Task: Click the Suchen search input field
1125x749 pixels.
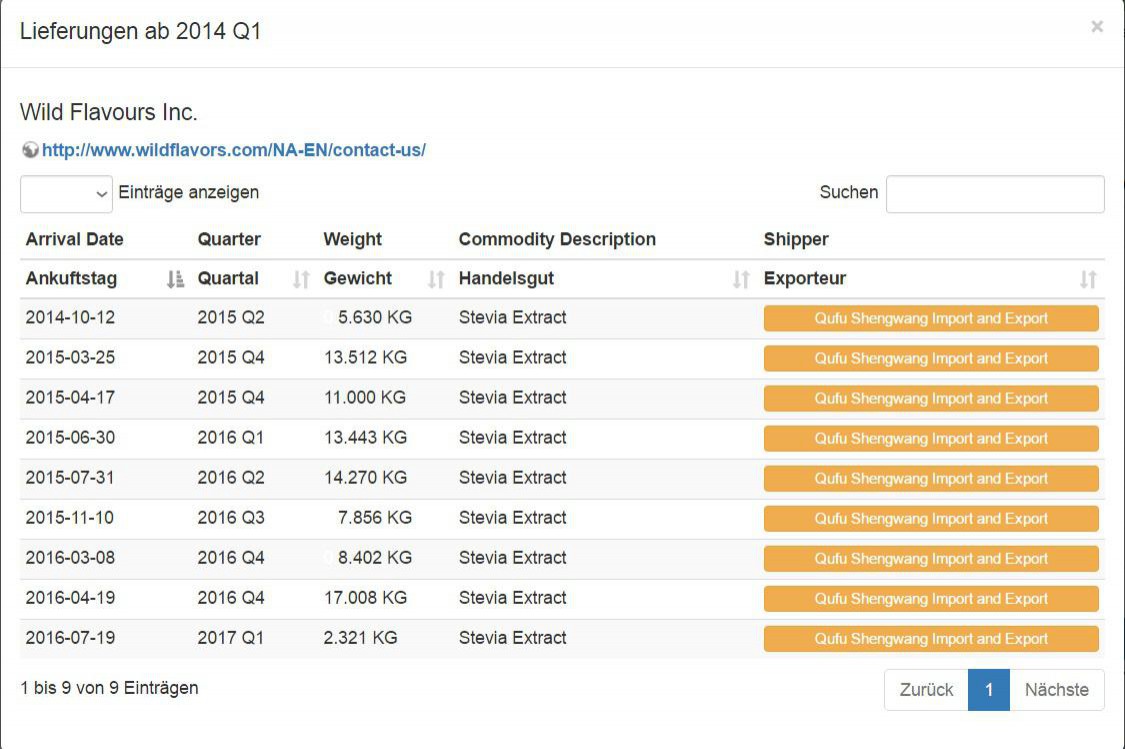Action: click(x=995, y=194)
